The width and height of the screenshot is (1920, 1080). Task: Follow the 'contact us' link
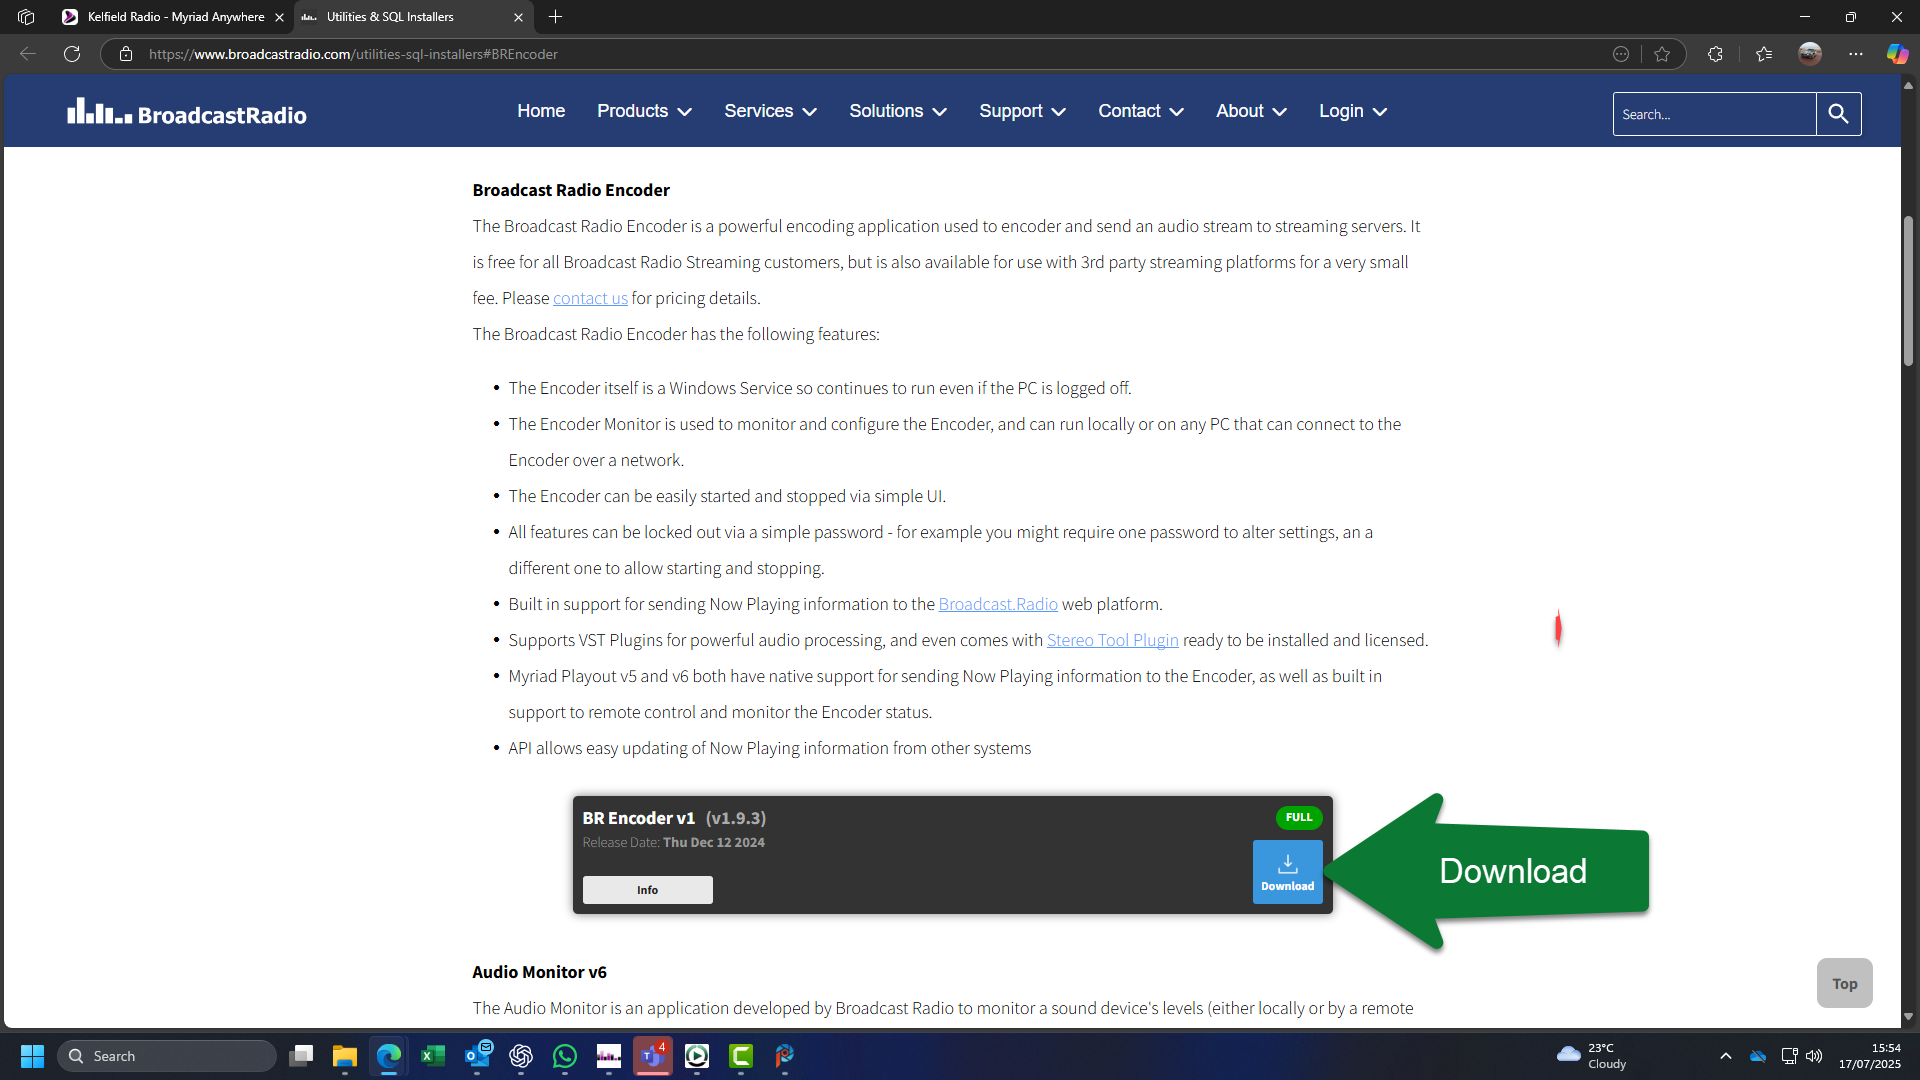click(x=590, y=298)
